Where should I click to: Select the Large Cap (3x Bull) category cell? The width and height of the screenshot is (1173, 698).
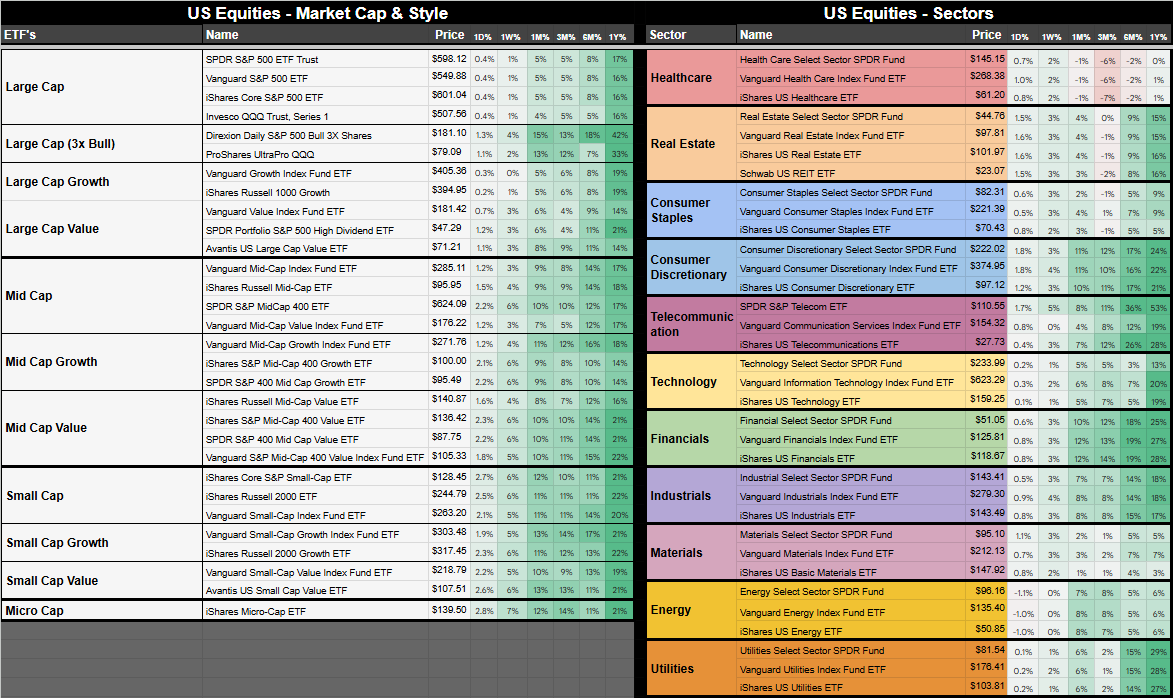[x=102, y=144]
